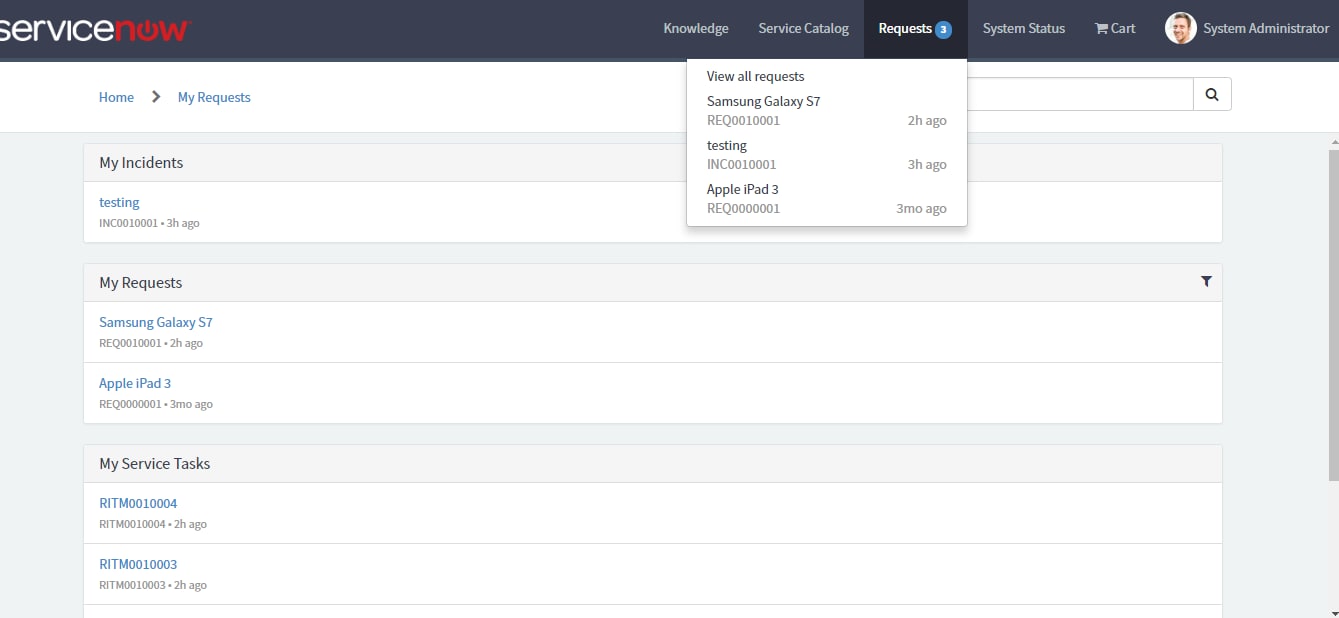Click Home in the breadcrumb trail
The width and height of the screenshot is (1339, 618).
[115, 97]
